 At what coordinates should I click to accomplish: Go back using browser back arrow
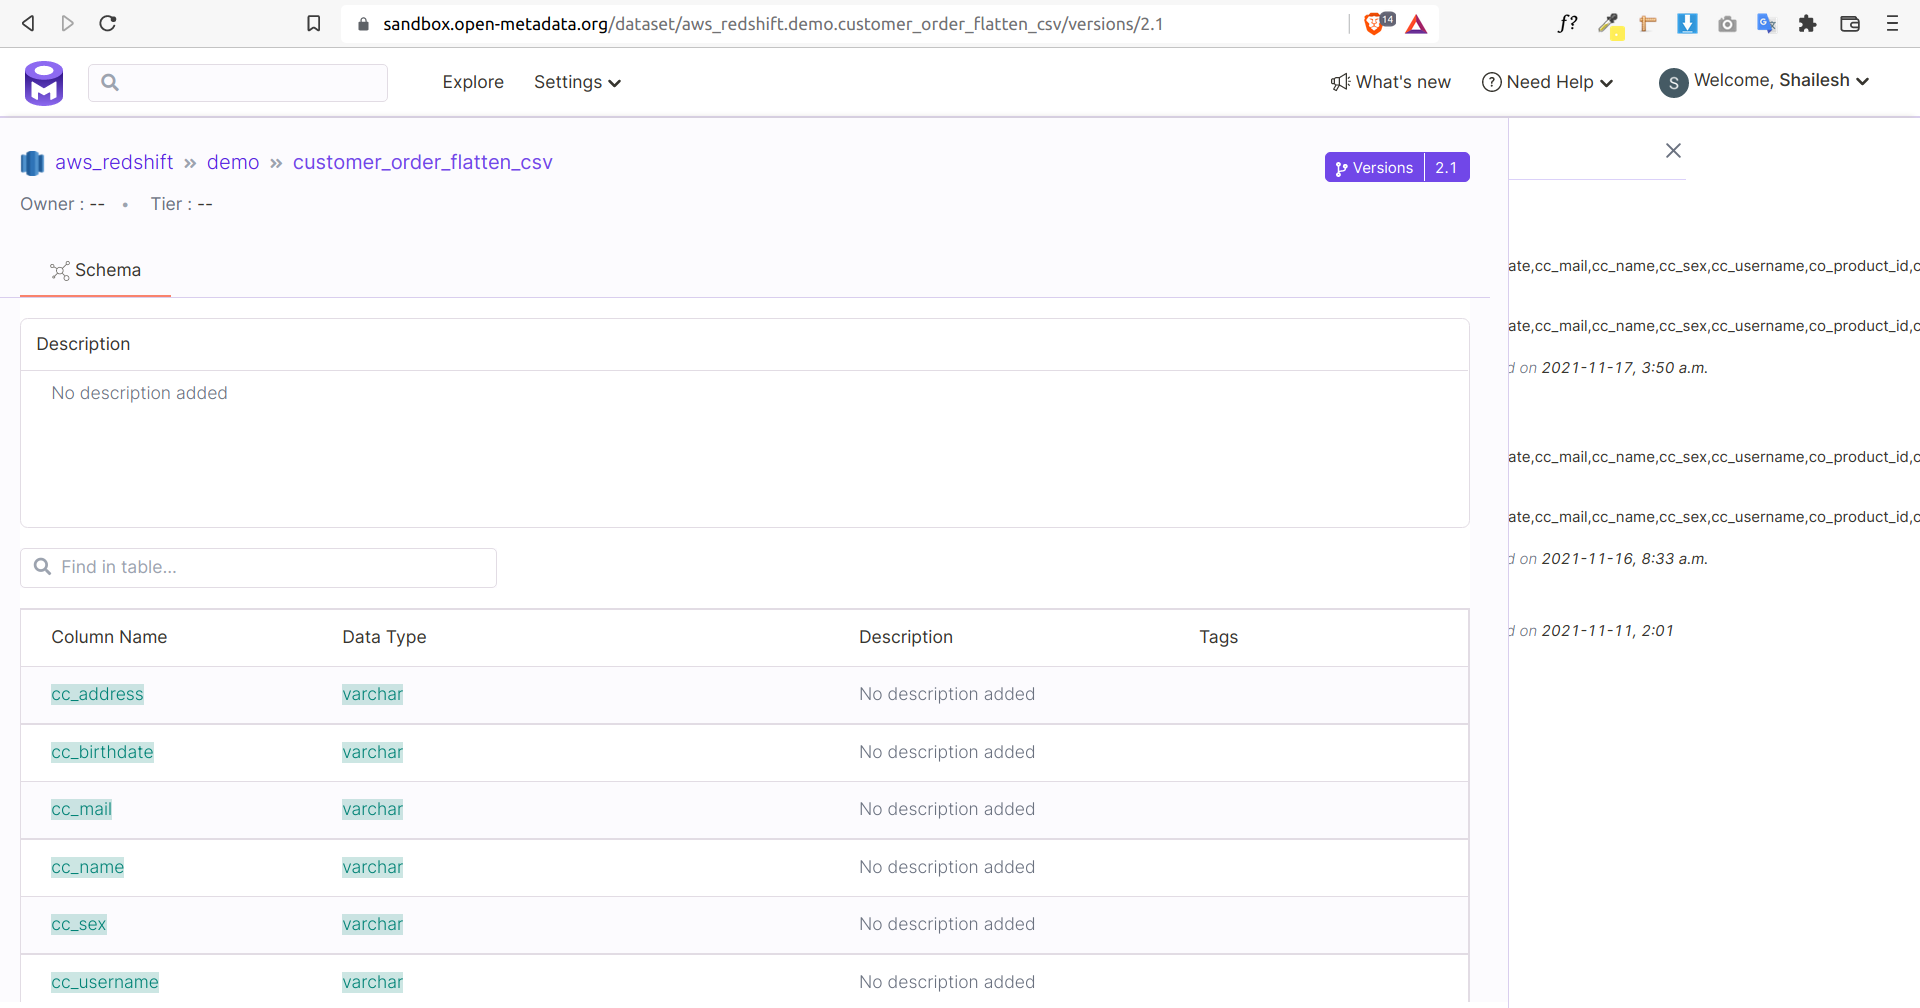pyautogui.click(x=28, y=23)
